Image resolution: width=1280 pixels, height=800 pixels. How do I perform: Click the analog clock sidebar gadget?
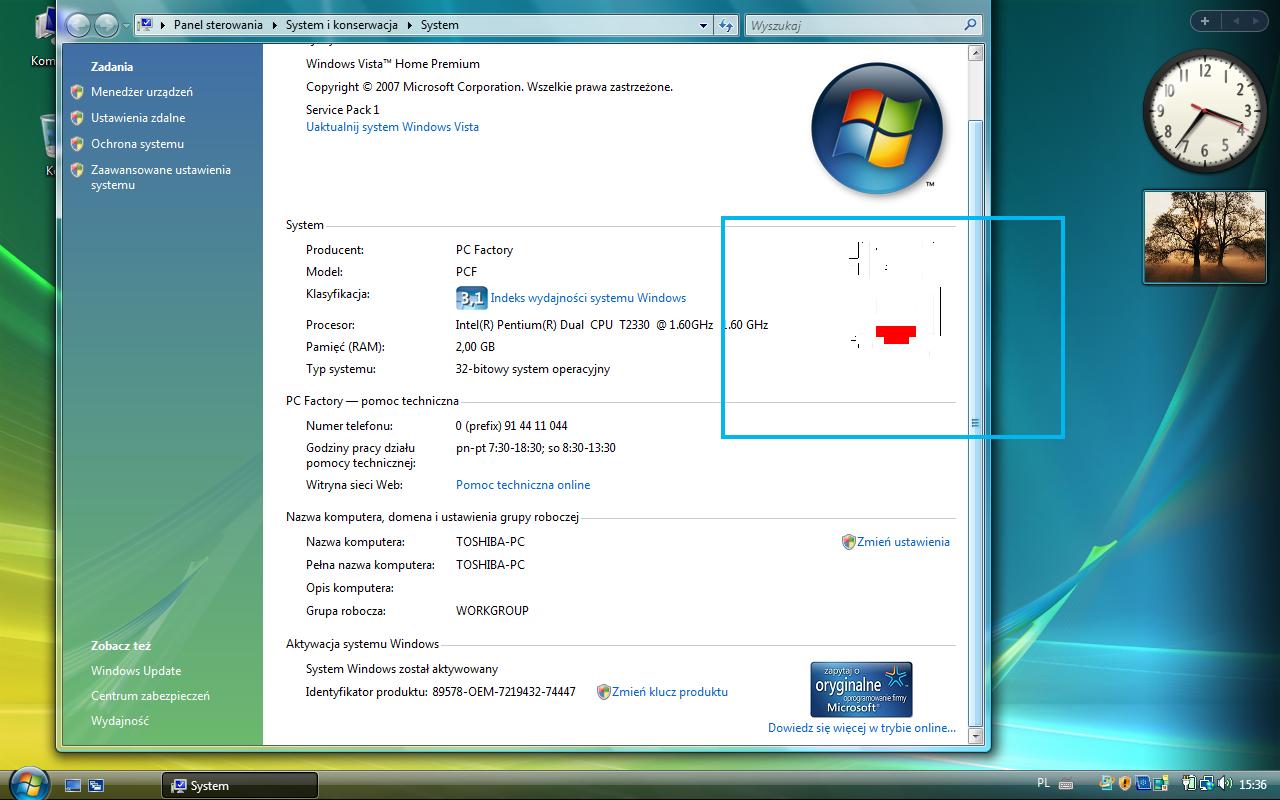pyautogui.click(x=1205, y=110)
